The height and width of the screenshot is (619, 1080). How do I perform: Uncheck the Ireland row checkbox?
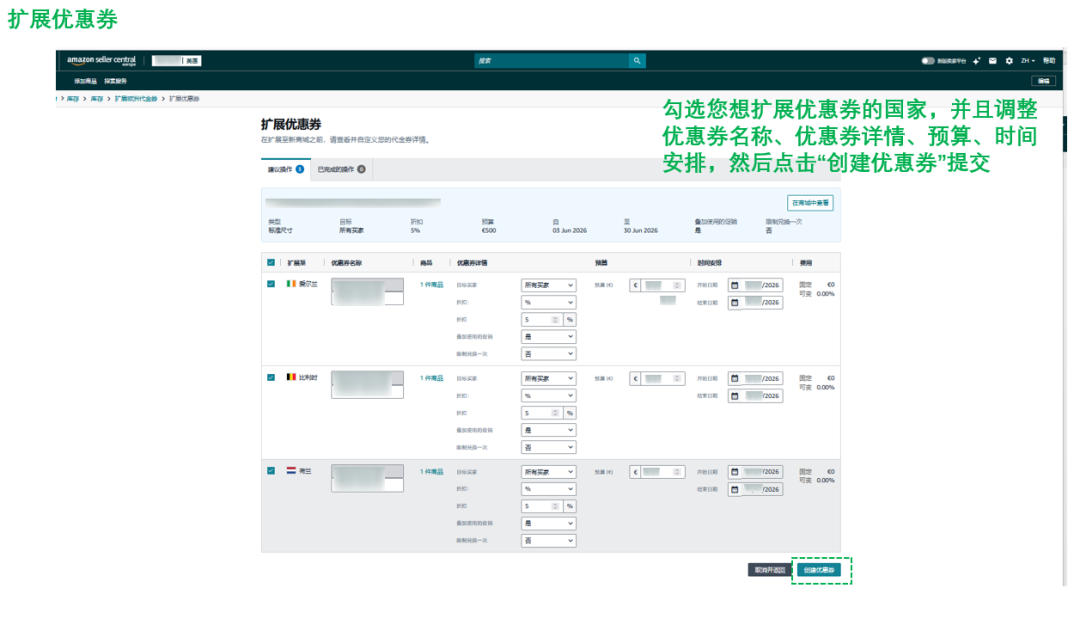[x=271, y=284]
